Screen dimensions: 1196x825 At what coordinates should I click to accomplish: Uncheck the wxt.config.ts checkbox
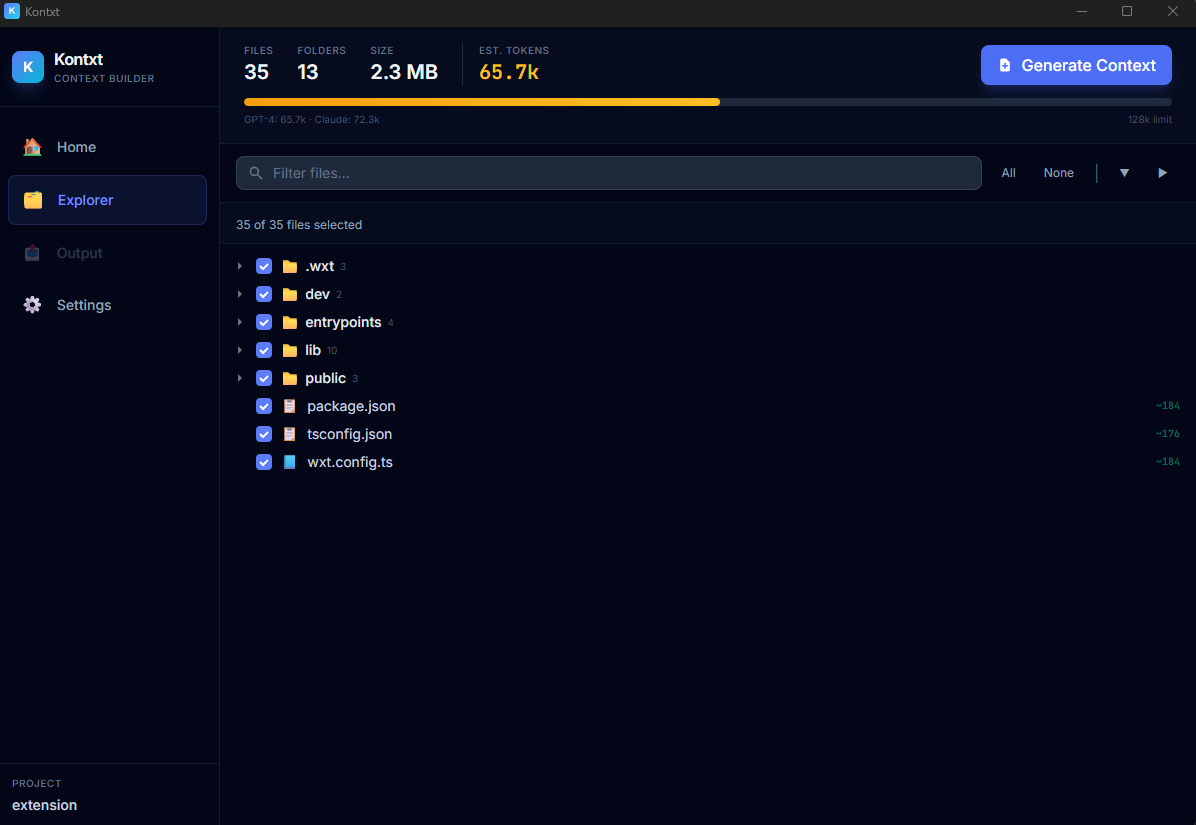[264, 462]
